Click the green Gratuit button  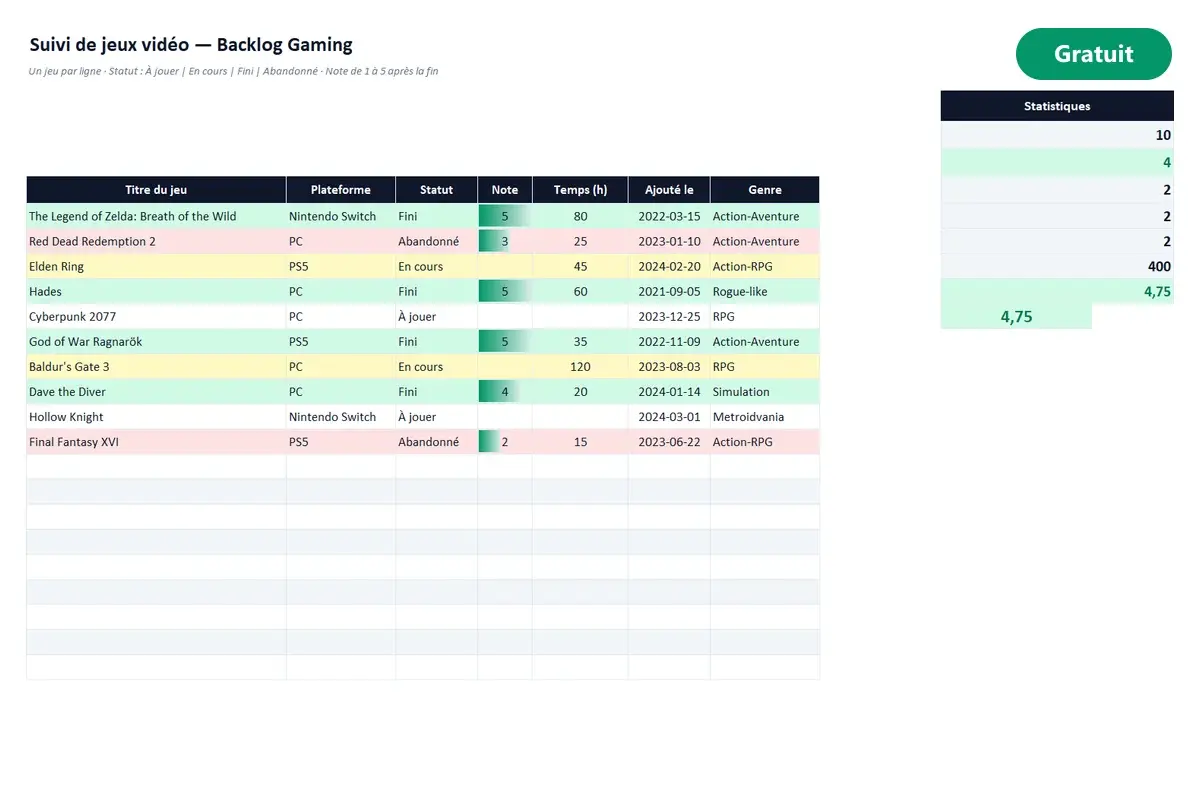pyautogui.click(x=1093, y=54)
